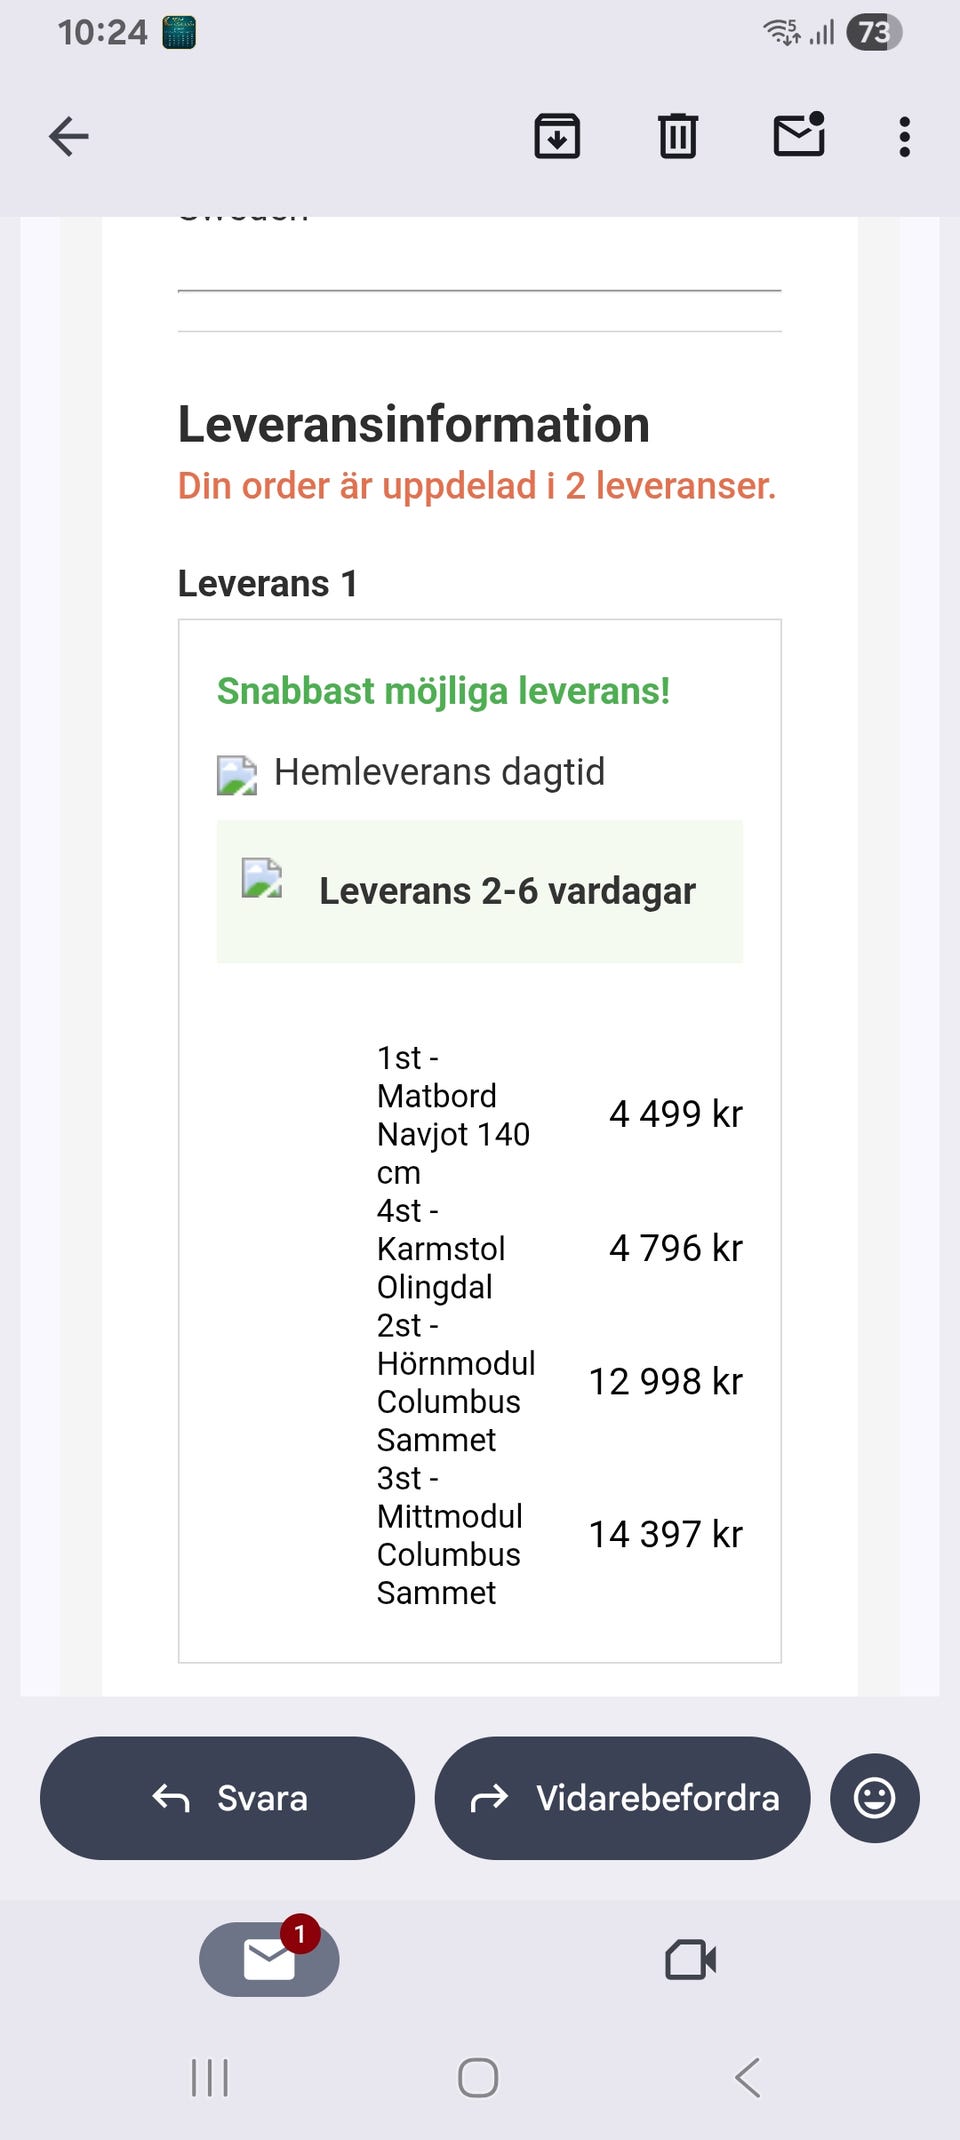The height and width of the screenshot is (2140, 960).
Task: Reply using the Svara button
Action: pos(227,1798)
